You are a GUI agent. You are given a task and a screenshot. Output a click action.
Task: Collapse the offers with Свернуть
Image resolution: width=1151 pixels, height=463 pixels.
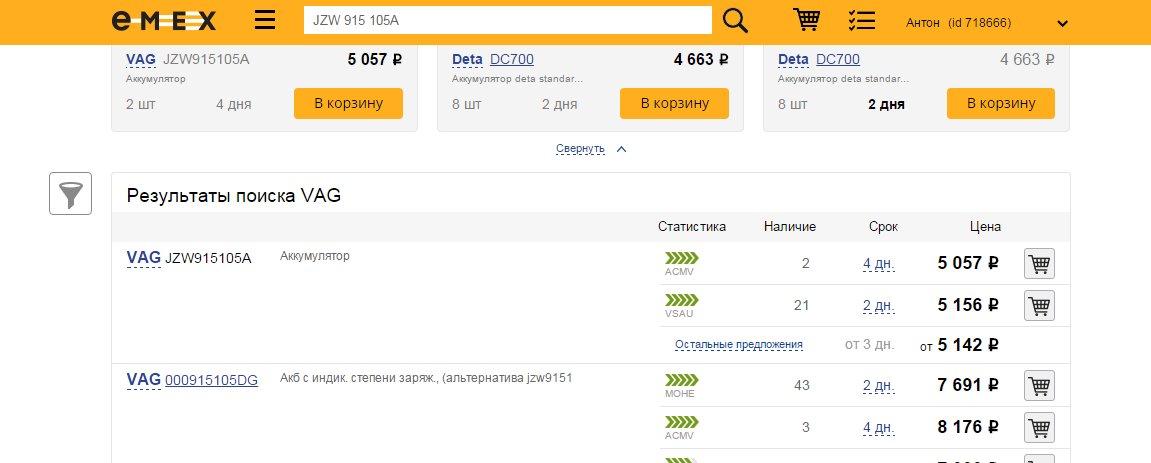(x=581, y=149)
